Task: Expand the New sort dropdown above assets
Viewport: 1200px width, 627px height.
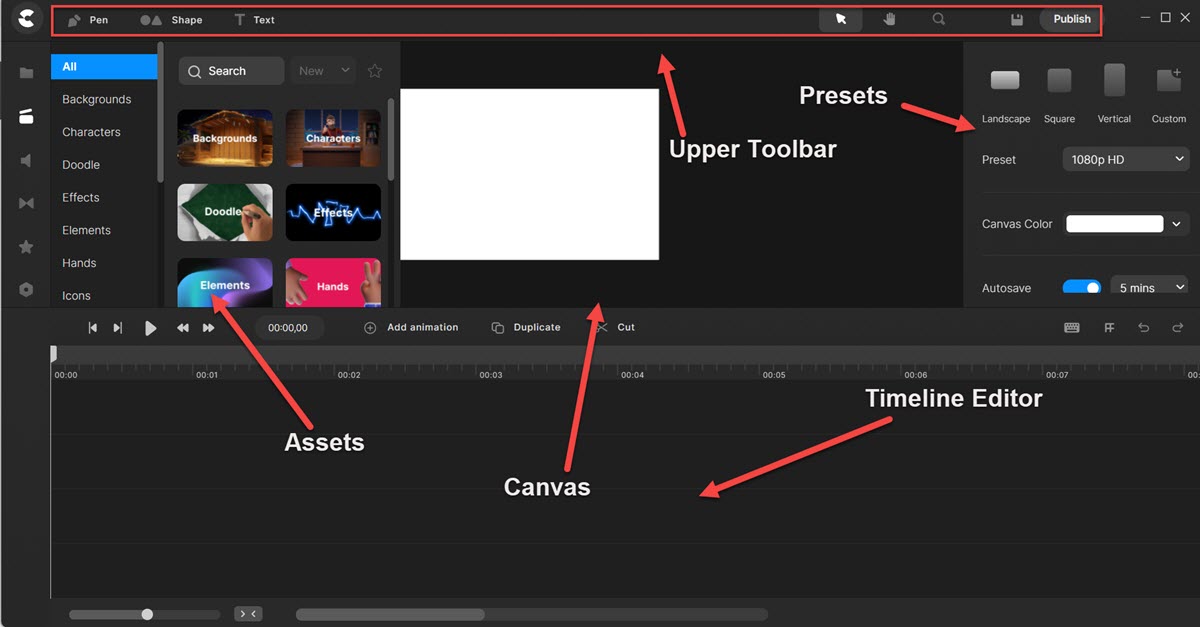Action: click(321, 71)
